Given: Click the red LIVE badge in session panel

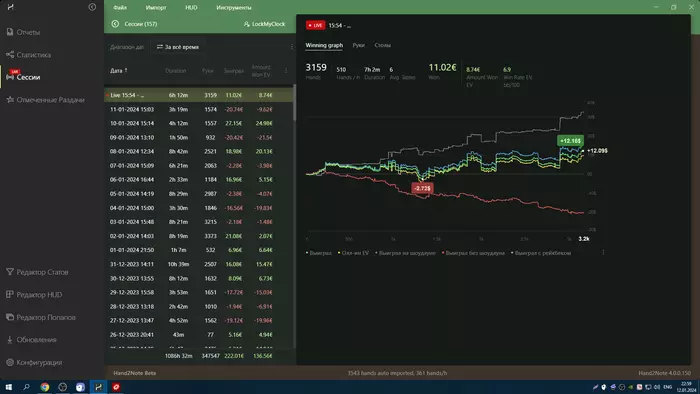Looking at the screenshot, I should pos(315,25).
